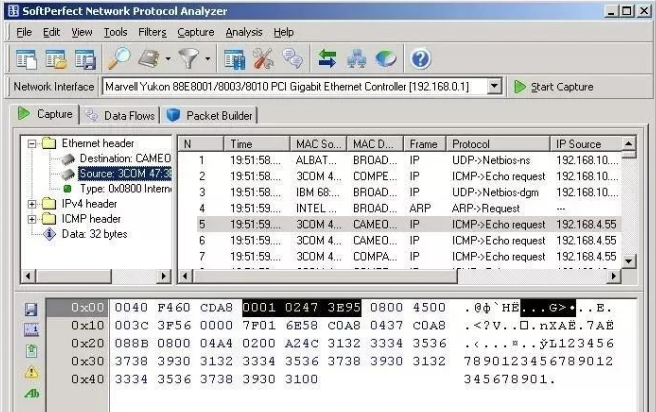Select packet 7 with COMPA destination

400,256
